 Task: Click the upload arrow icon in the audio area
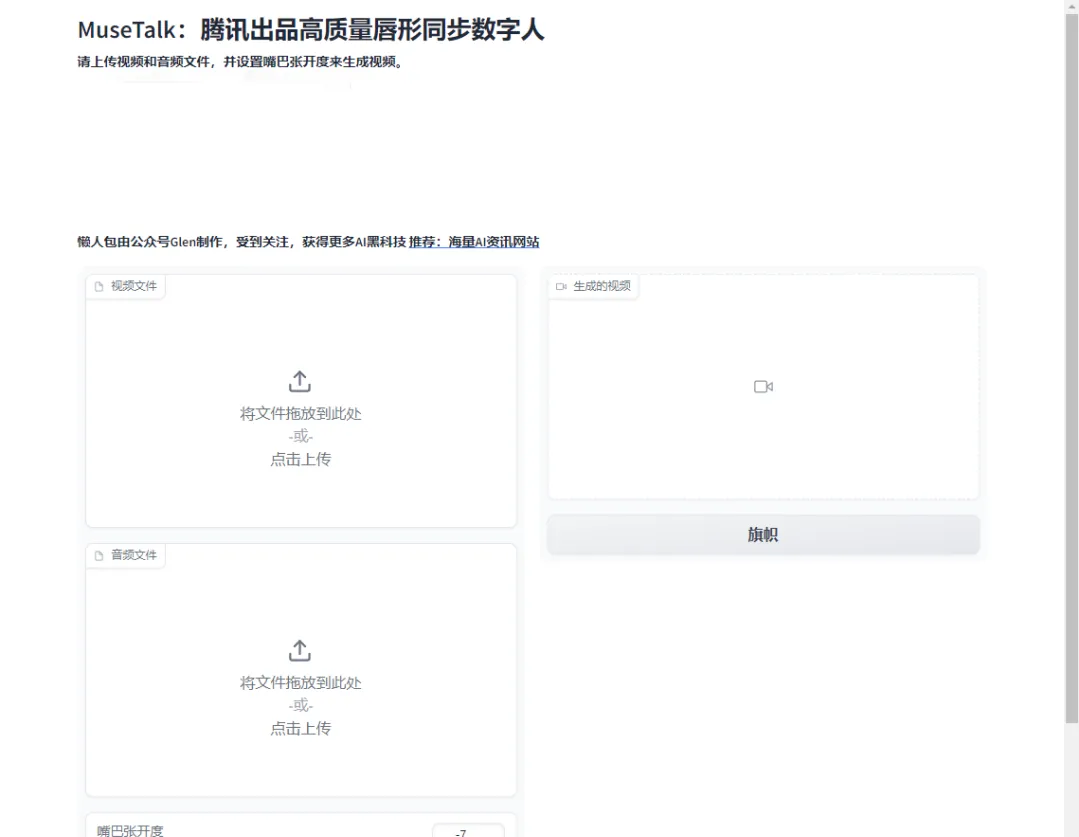(299, 650)
